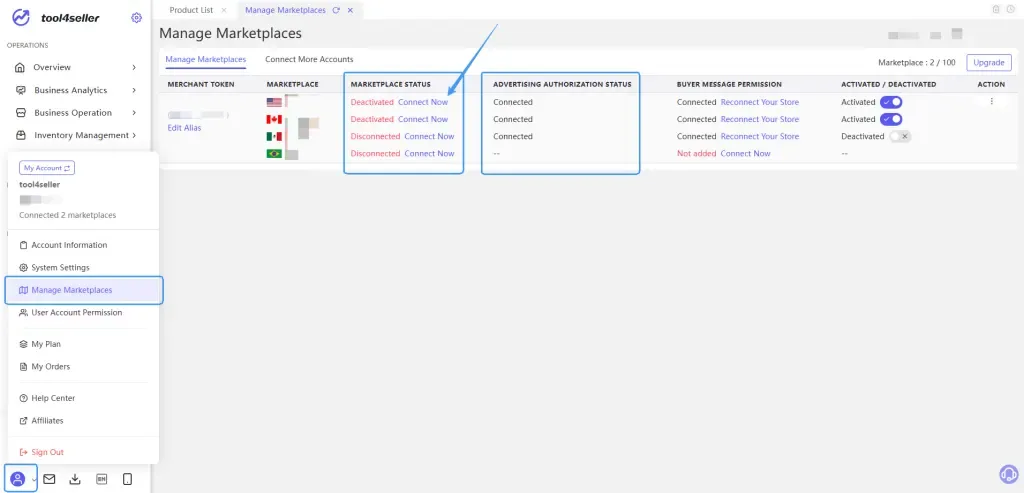
Task: Click the tool4seller logo icon
Action: pyautogui.click(x=21, y=18)
